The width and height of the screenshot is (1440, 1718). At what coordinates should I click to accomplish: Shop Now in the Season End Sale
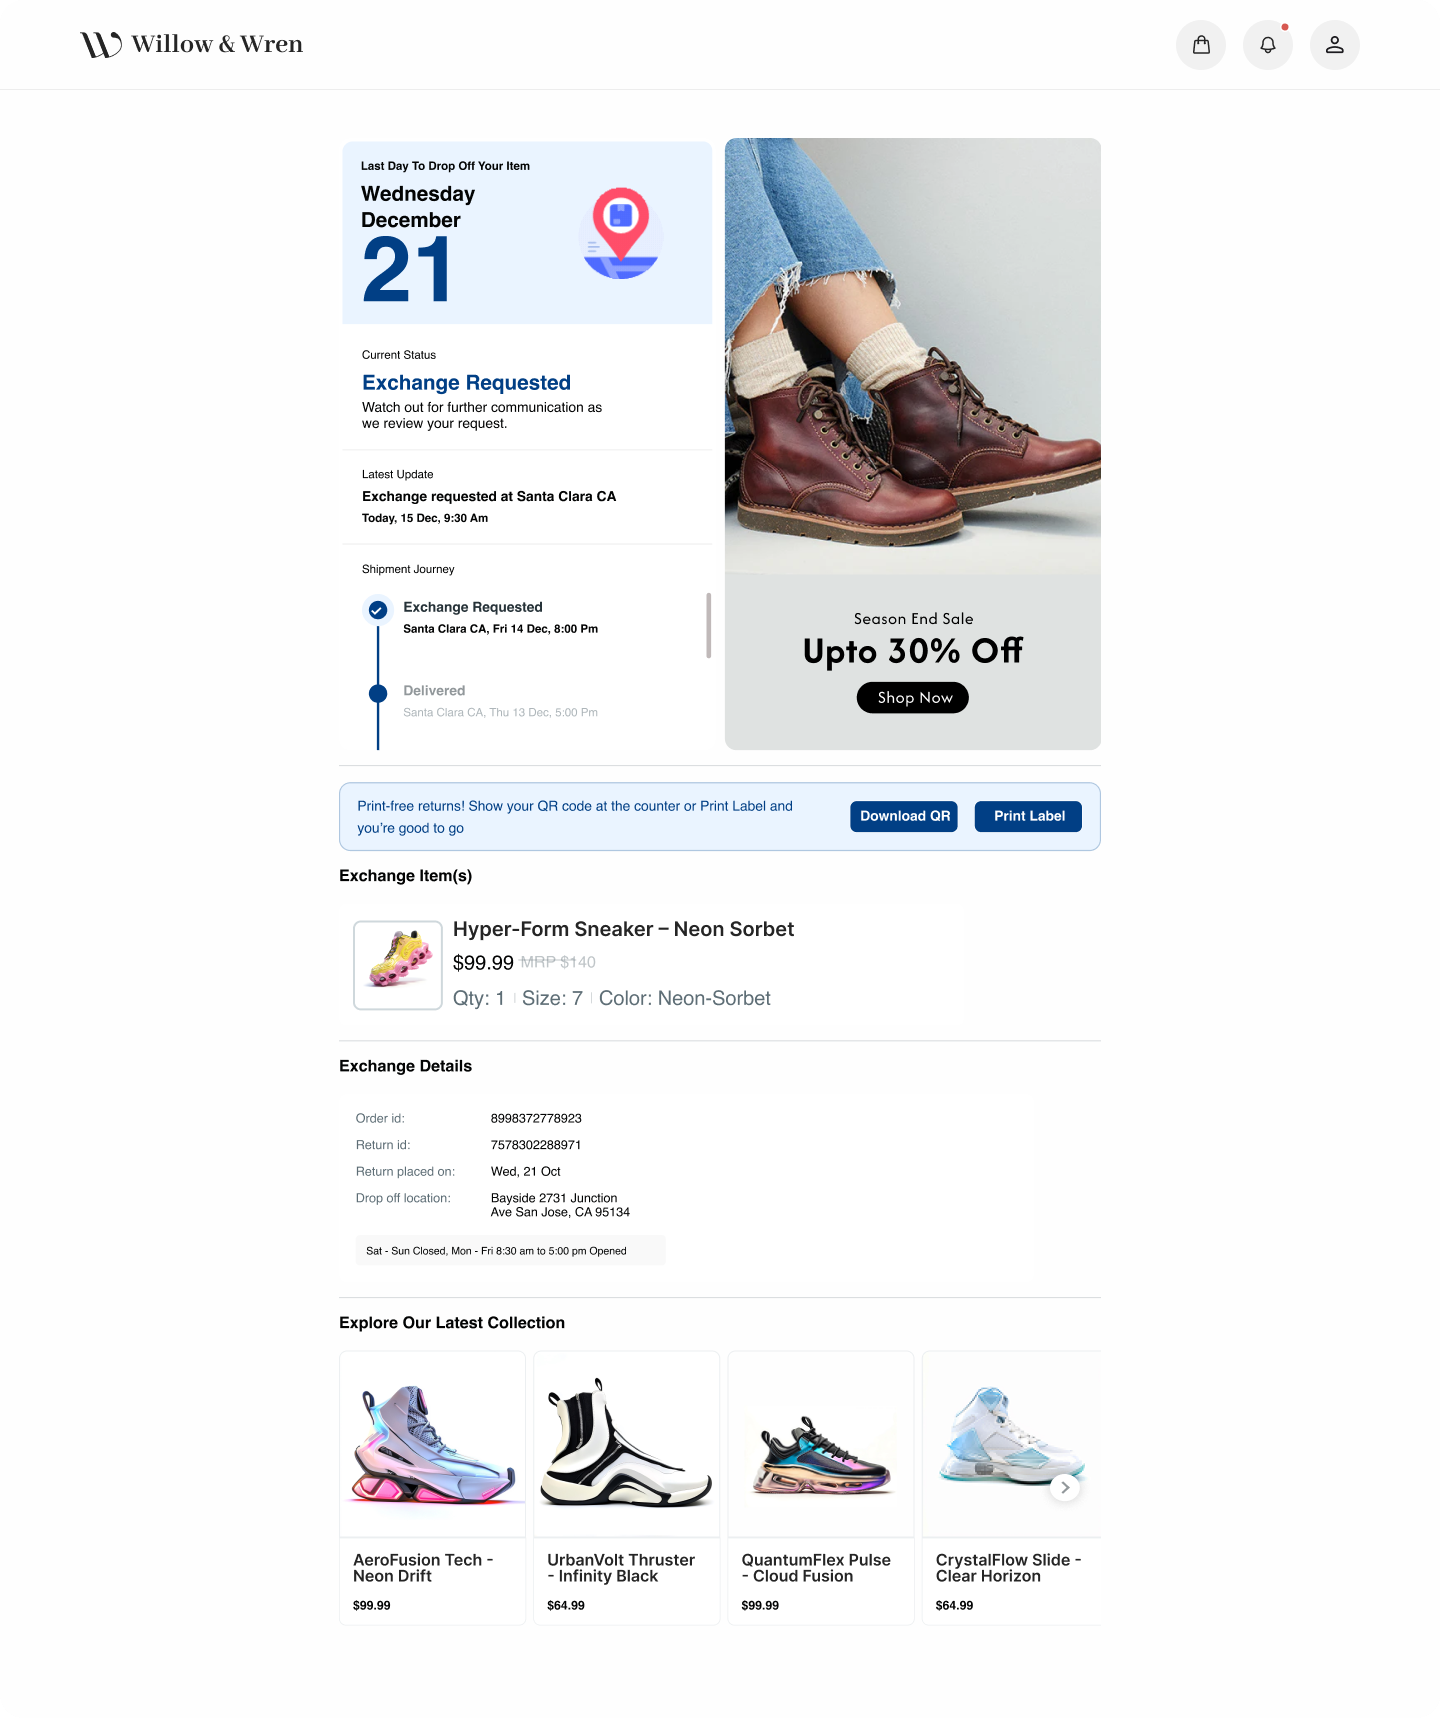coord(913,697)
